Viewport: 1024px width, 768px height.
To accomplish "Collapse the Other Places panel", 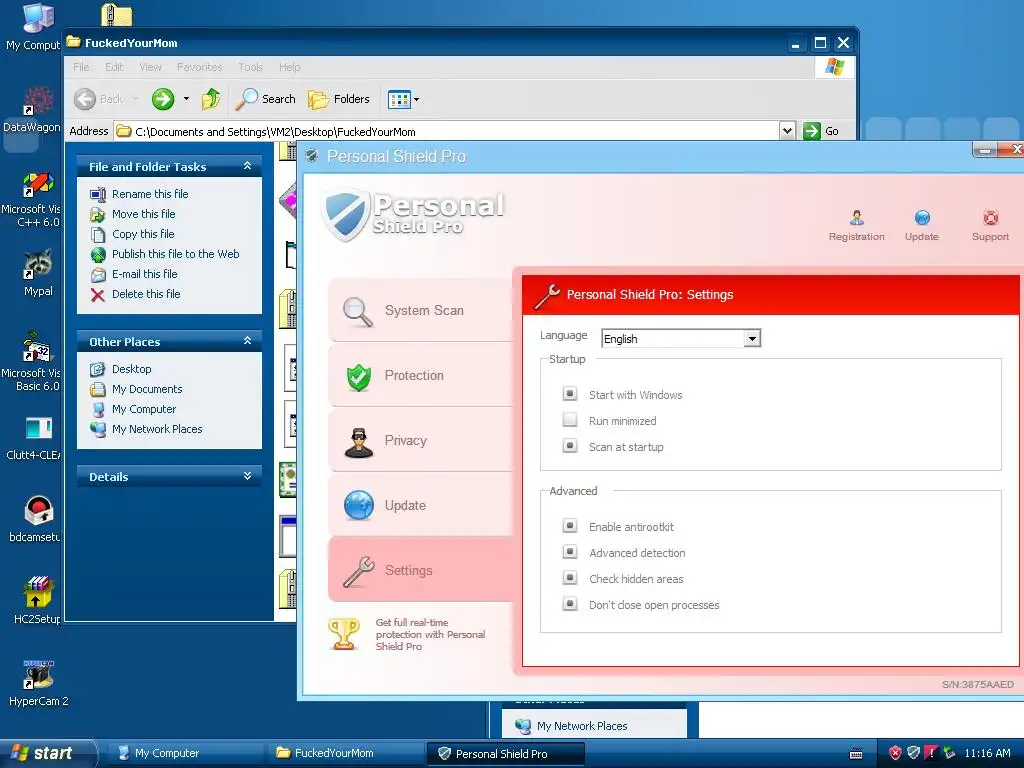I will (248, 341).
